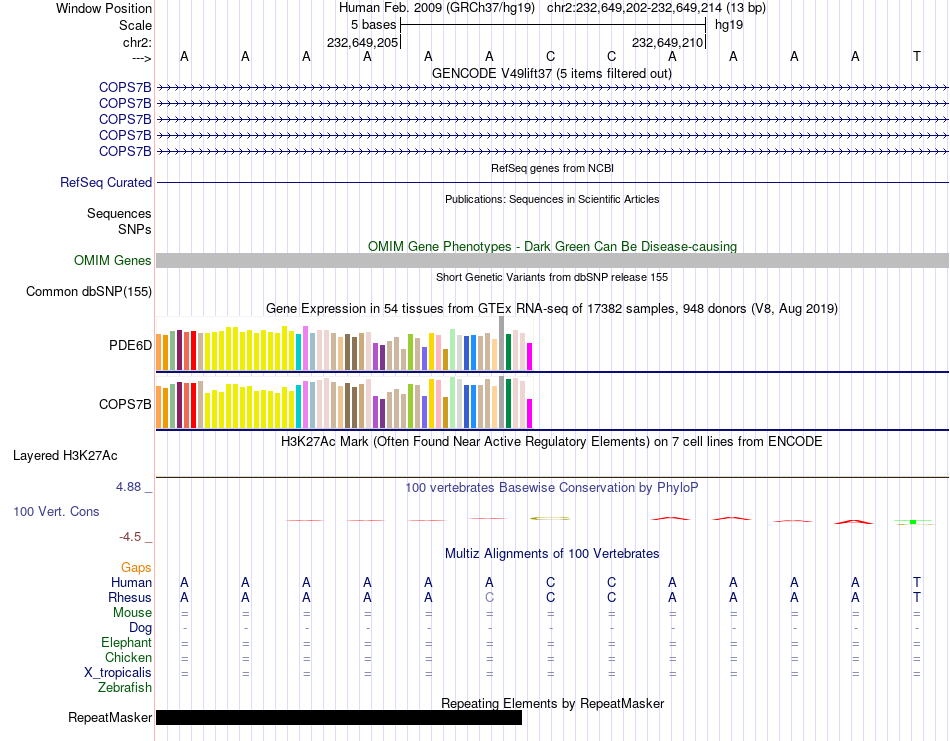Screen dimensions: 950x741
Task: Click coordinate marker 232,649,210
Action: click(x=668, y=42)
